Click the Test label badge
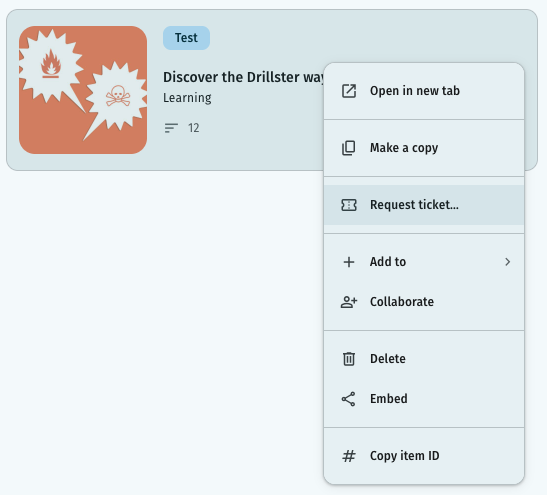547x495 pixels. [186, 38]
